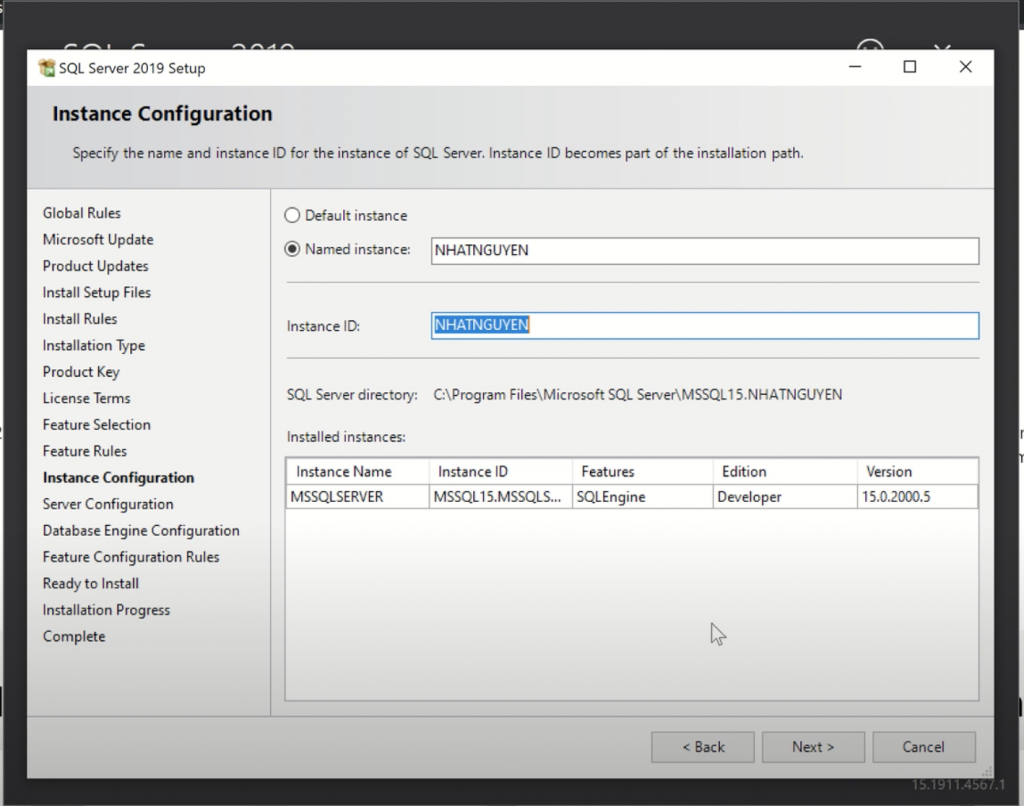The height and width of the screenshot is (806, 1024).
Task: Click the SQL Server directory path text
Action: click(x=637, y=395)
